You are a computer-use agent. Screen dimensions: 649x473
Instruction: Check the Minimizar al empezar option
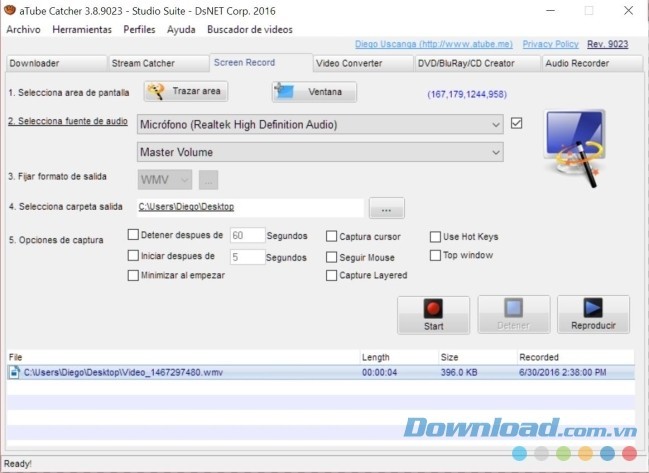133,275
